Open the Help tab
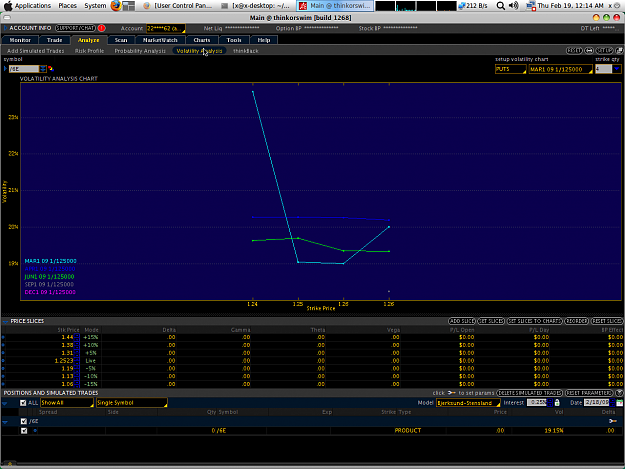This screenshot has height=469, width=625. [x=263, y=40]
